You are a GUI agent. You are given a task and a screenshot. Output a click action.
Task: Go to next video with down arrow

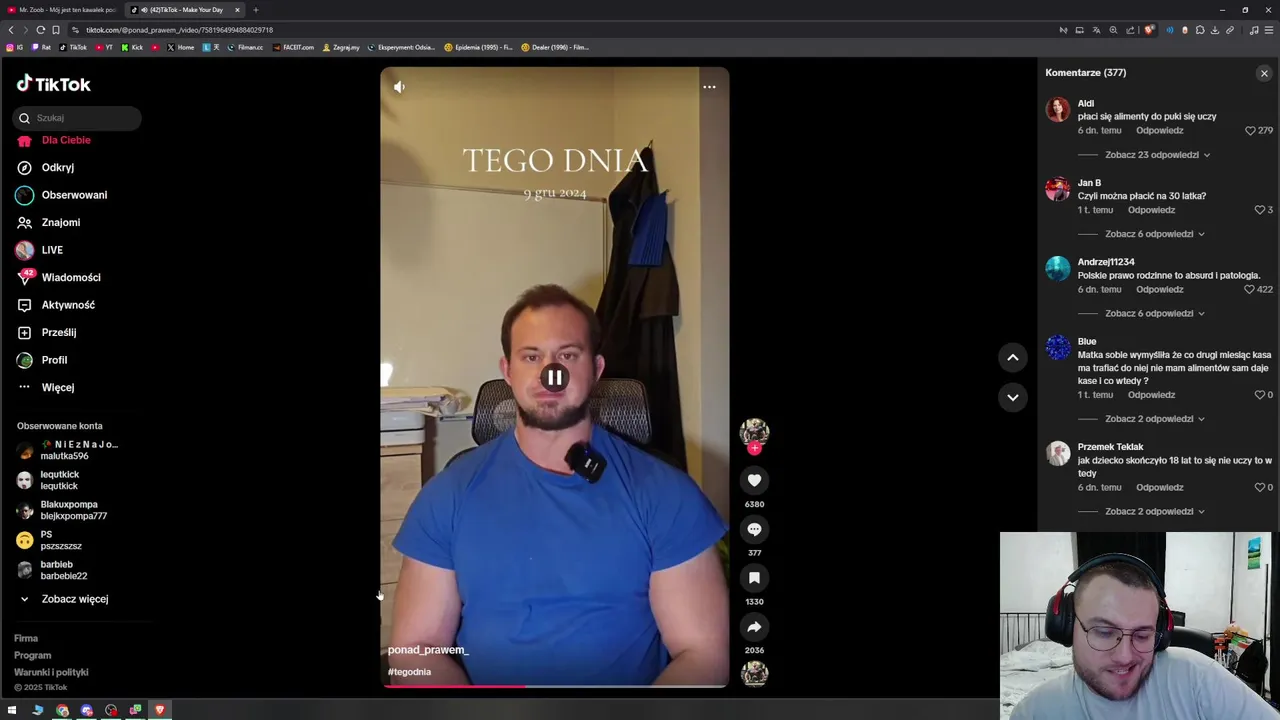pyautogui.click(x=1012, y=397)
